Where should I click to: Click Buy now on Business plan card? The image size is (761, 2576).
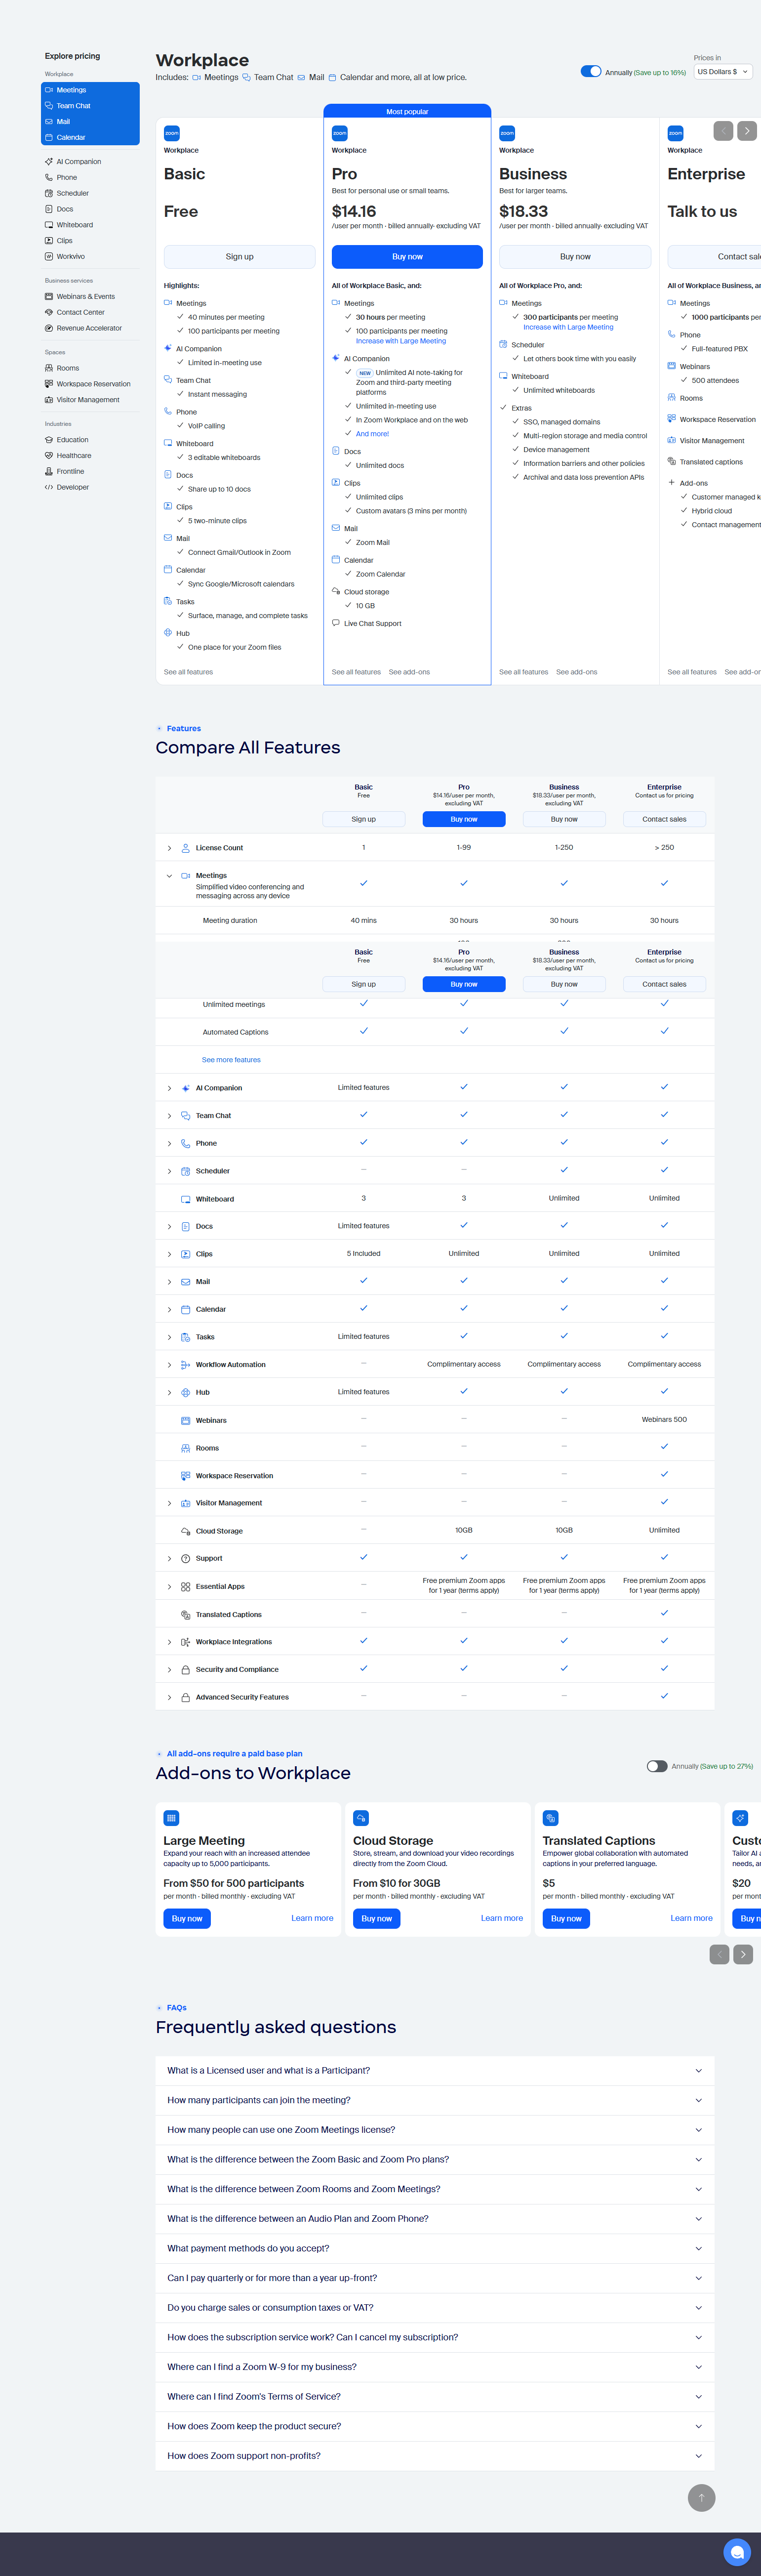tap(575, 257)
